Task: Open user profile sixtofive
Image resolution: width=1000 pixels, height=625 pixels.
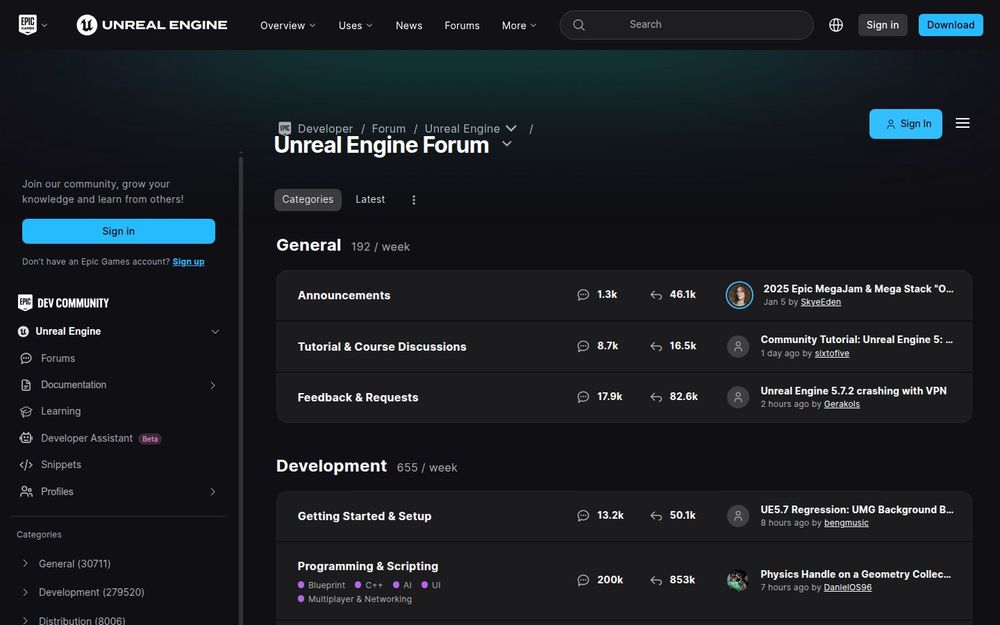Action: coord(832,353)
